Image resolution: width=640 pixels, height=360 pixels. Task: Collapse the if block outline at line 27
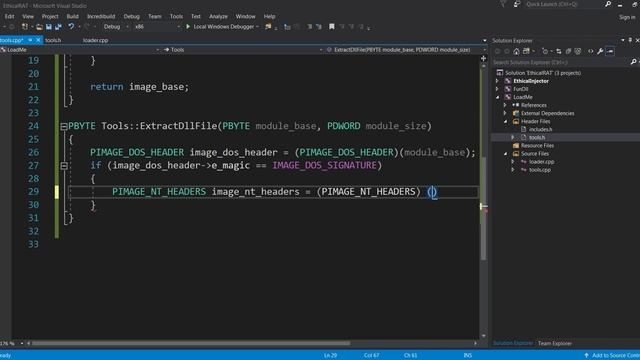click(64, 166)
